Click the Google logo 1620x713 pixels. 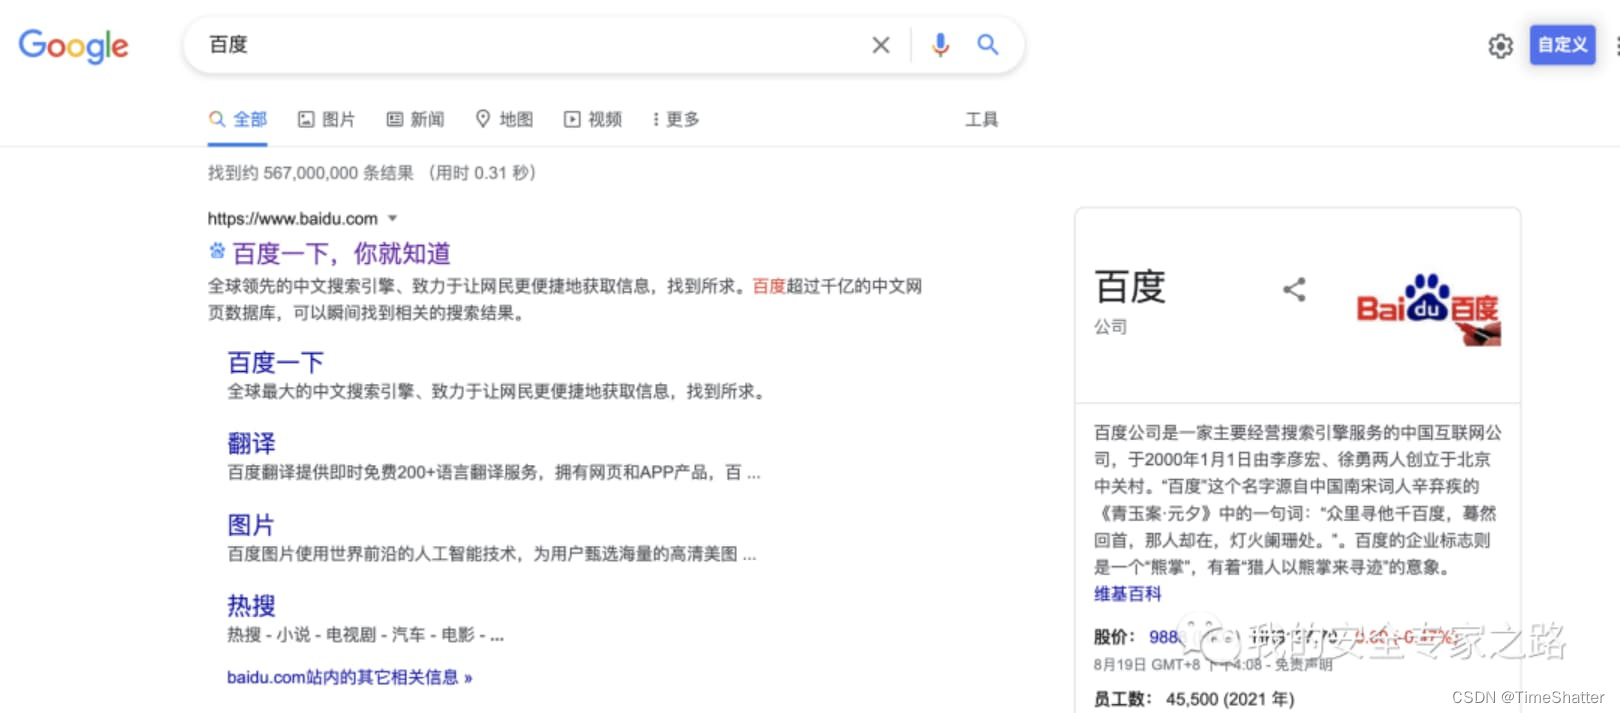[x=74, y=46]
